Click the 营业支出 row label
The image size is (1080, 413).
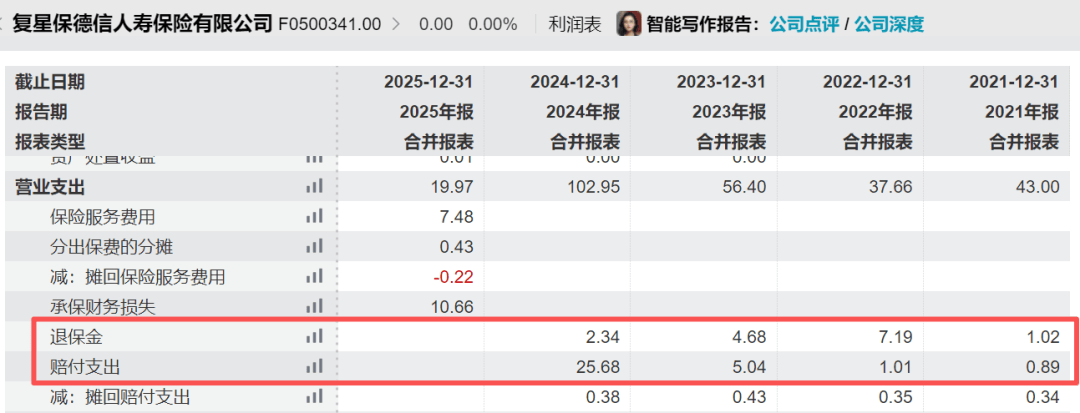click(x=50, y=187)
